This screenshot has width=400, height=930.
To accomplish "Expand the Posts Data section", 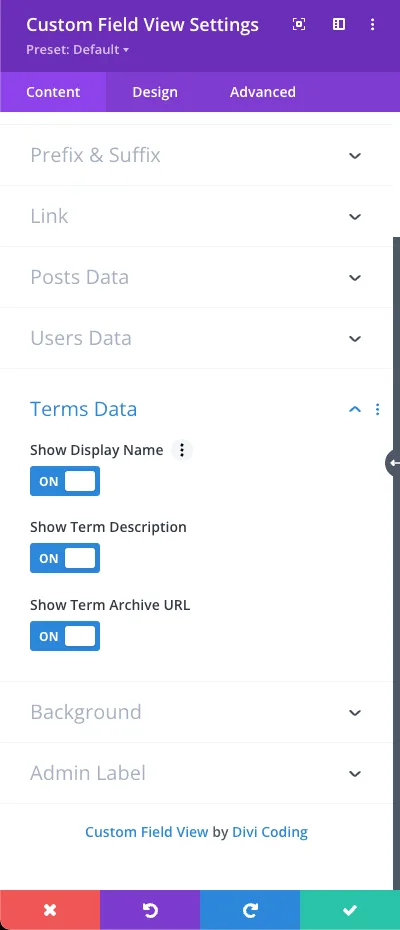I will [196, 278].
